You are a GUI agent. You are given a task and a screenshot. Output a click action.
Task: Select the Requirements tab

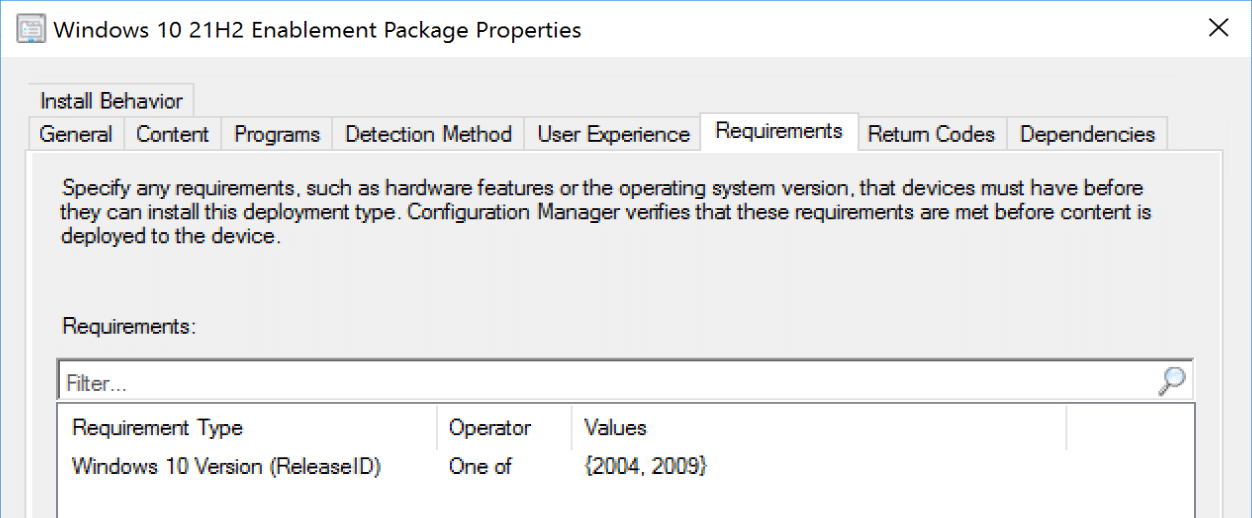point(779,131)
